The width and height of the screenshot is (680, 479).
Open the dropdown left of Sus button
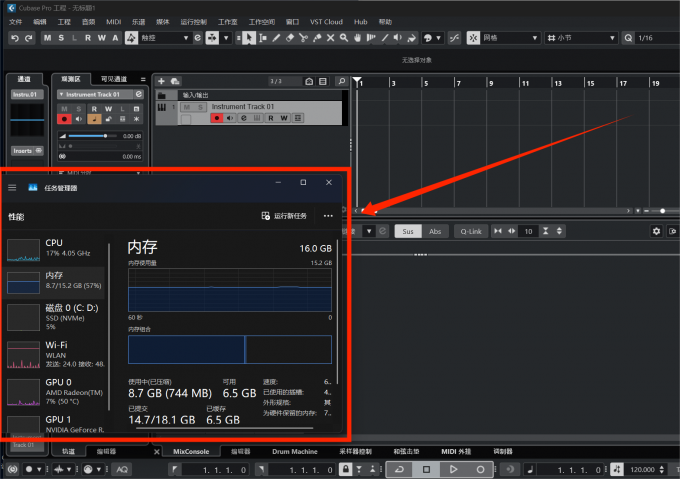coord(369,231)
